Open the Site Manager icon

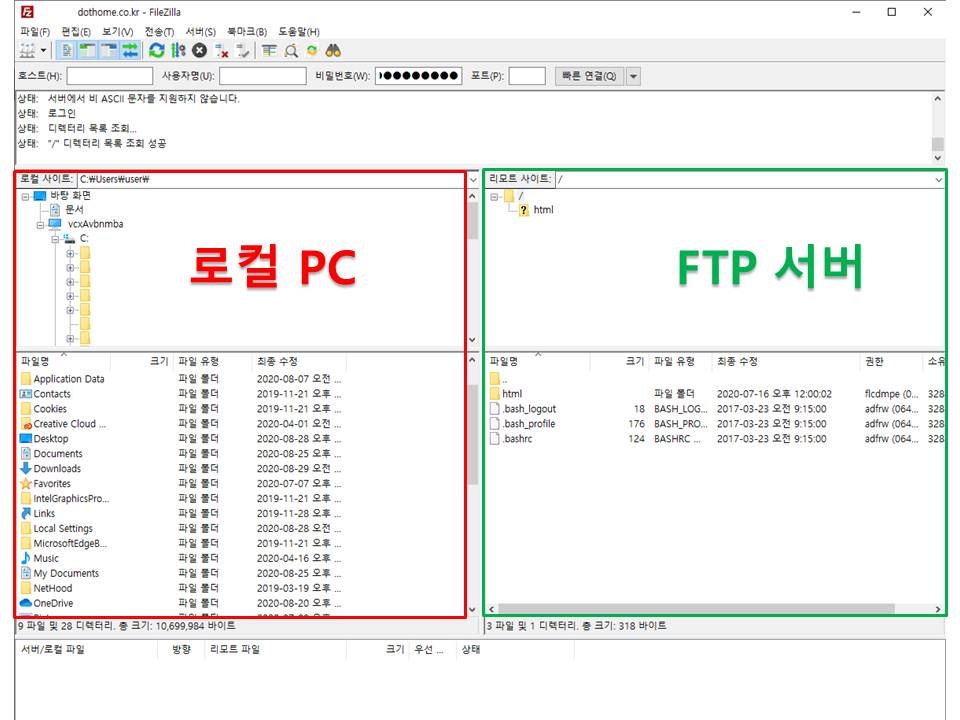pos(27,51)
